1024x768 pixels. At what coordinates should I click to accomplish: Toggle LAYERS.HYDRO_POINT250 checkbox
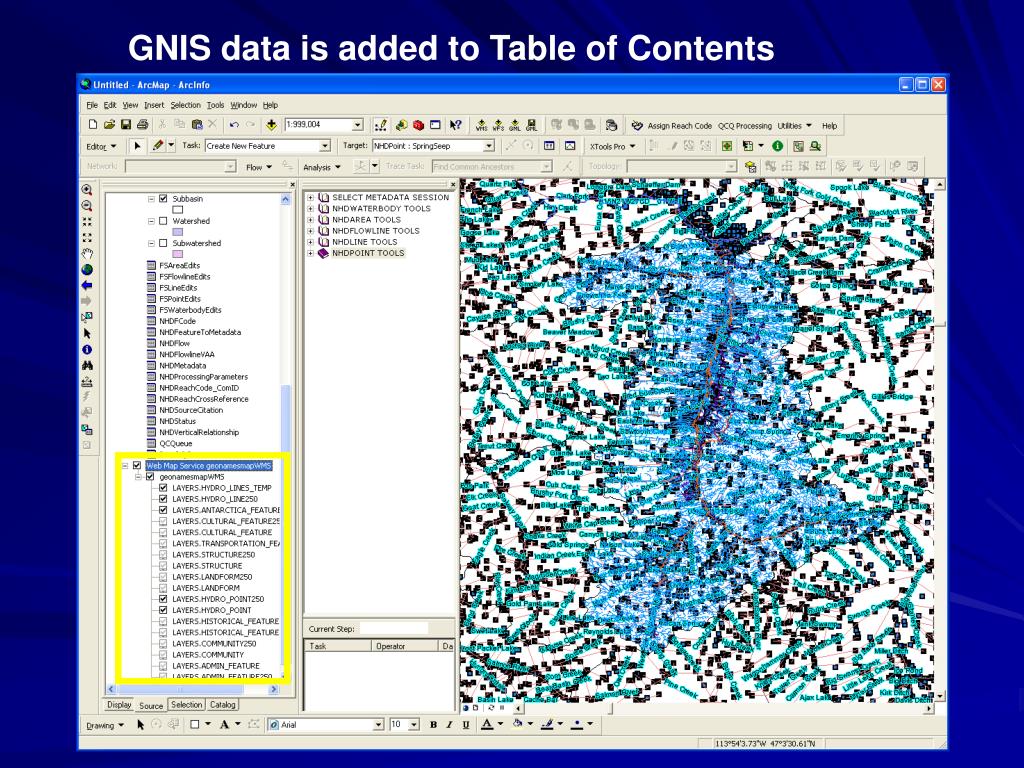(x=163, y=599)
